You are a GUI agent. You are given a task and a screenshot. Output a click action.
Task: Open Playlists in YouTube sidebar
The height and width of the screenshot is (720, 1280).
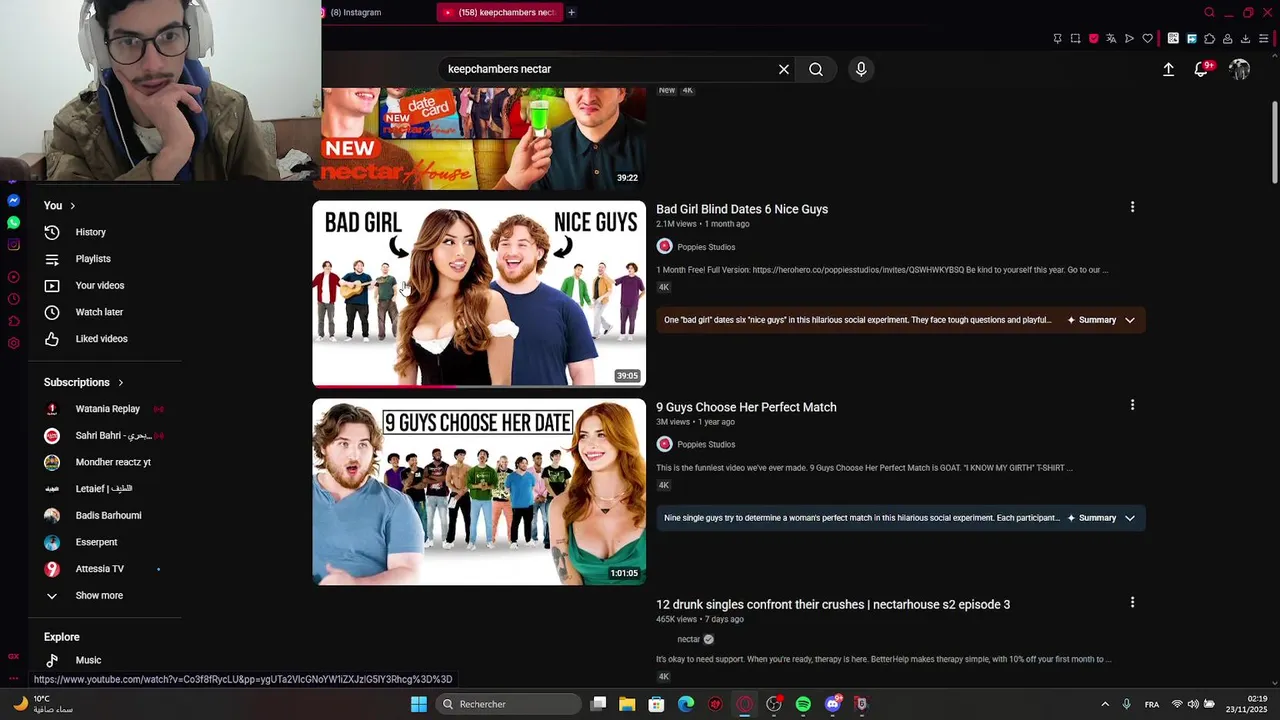(x=93, y=259)
